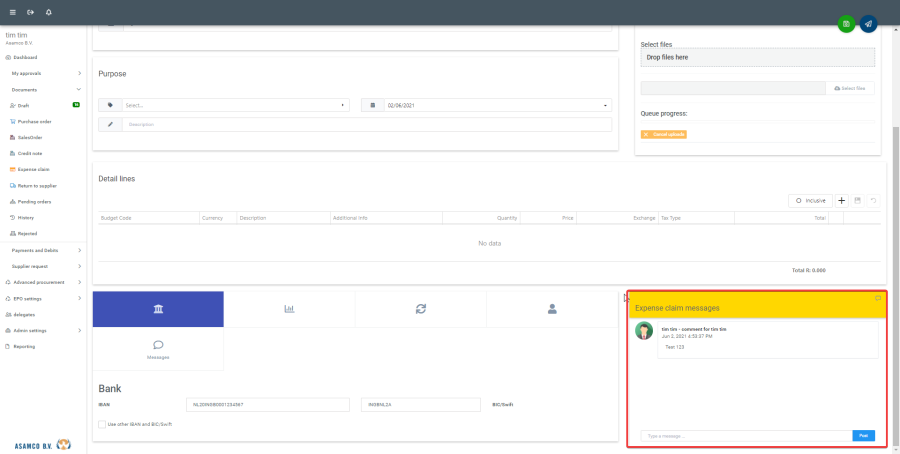
Task: Click the green save floating button
Action: tap(846, 24)
